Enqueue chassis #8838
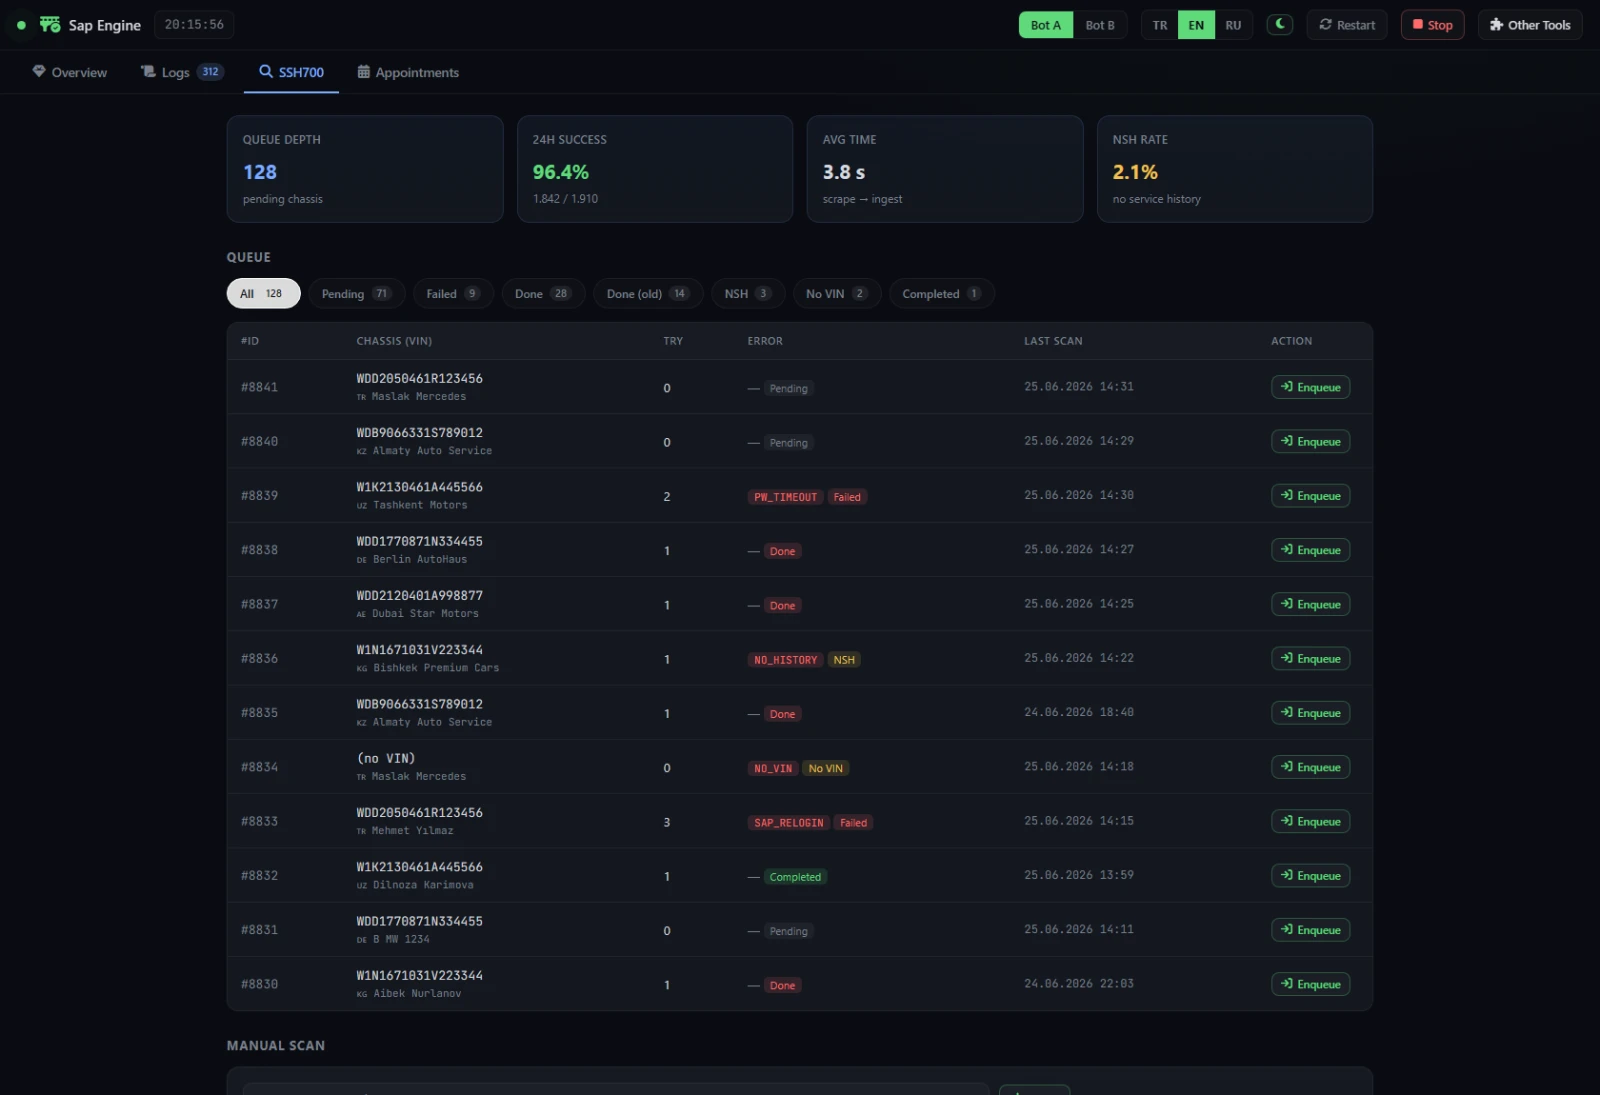Image resolution: width=1600 pixels, height=1095 pixels. (x=1310, y=550)
